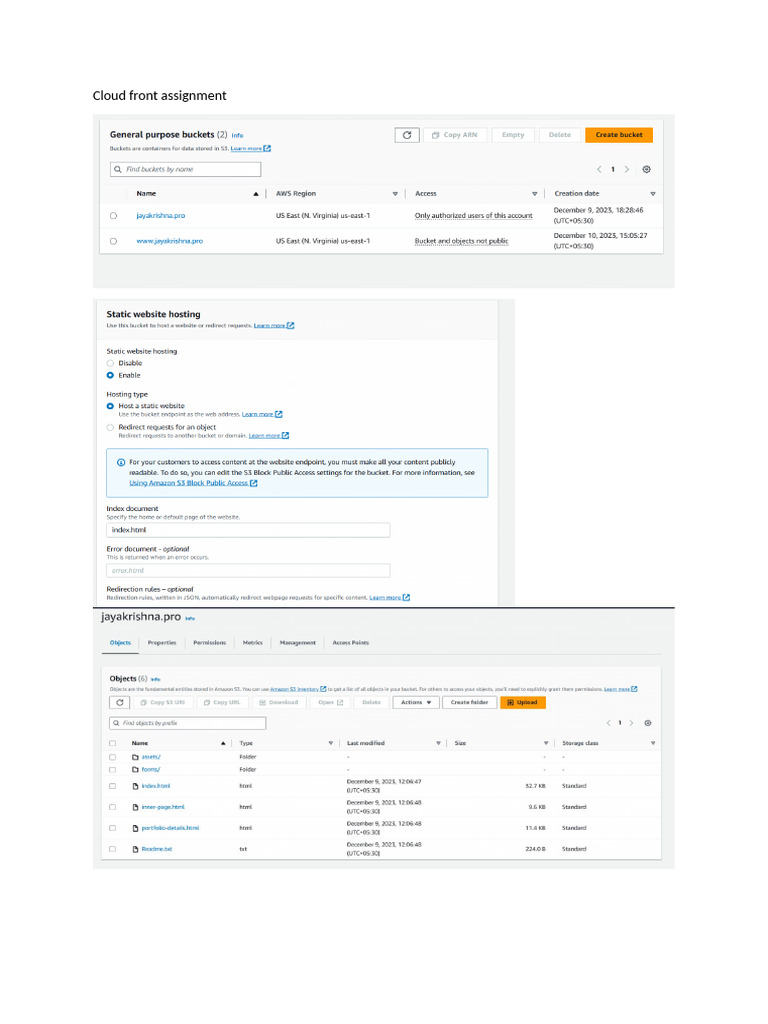Switch to the Objects tab
Screen dimensions: 768x1024
120,643
